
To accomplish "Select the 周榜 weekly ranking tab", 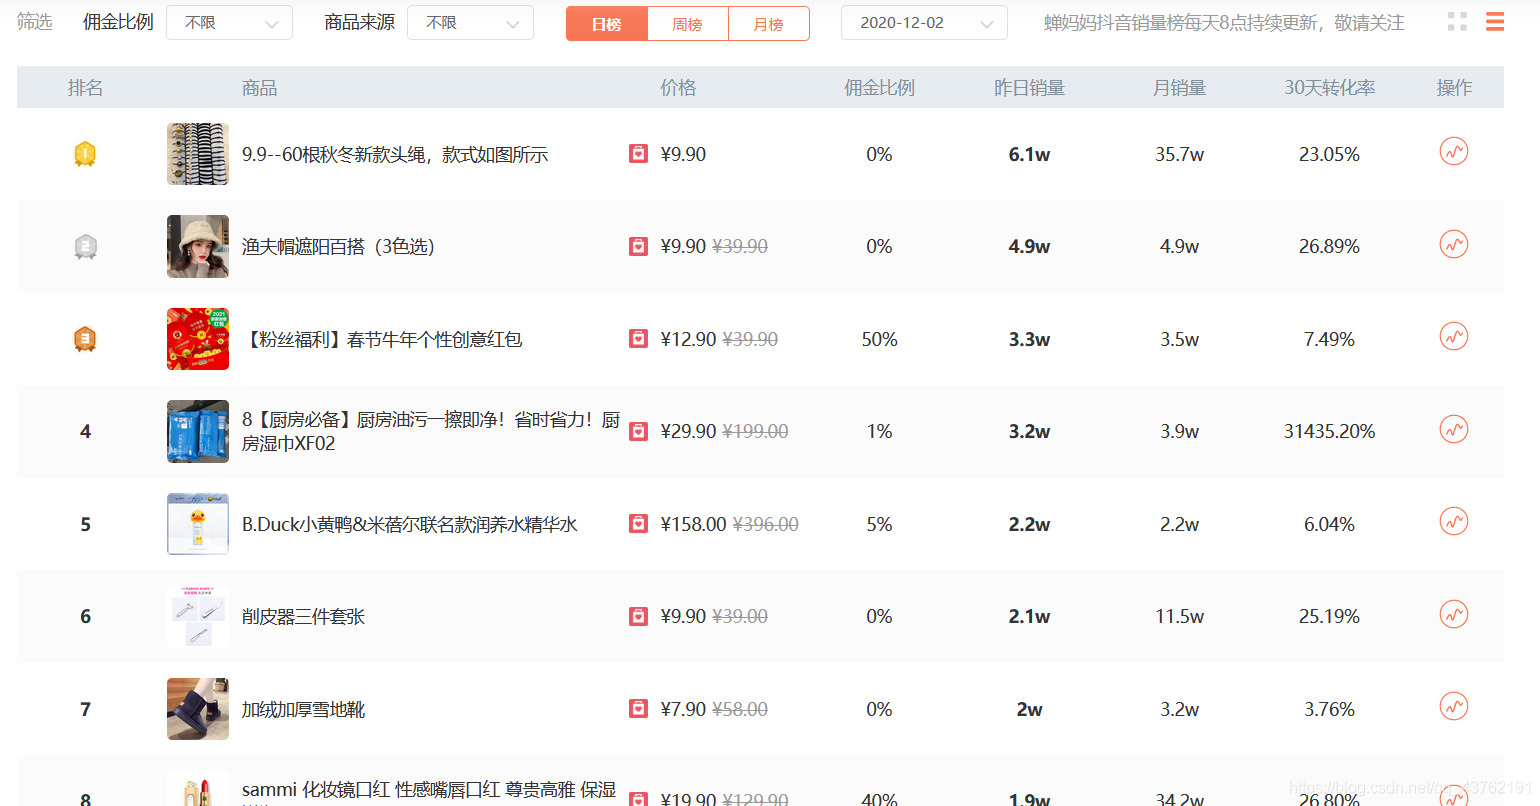I will tap(688, 23).
